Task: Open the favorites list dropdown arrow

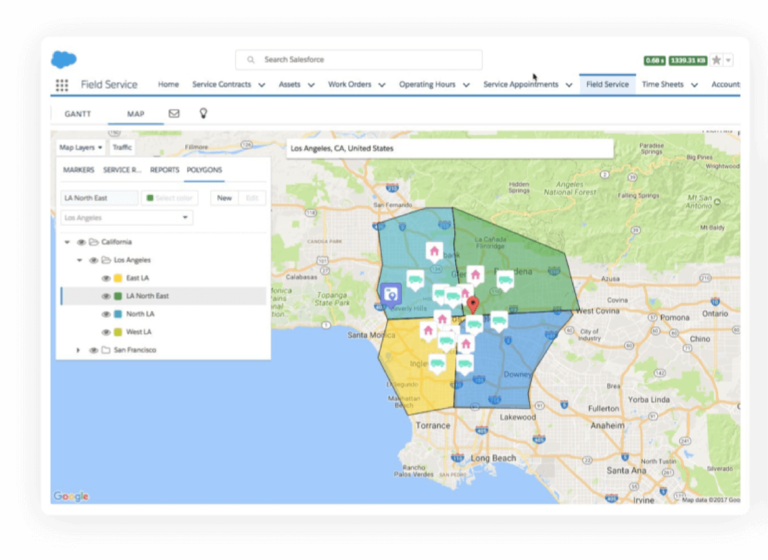Action: point(728,60)
